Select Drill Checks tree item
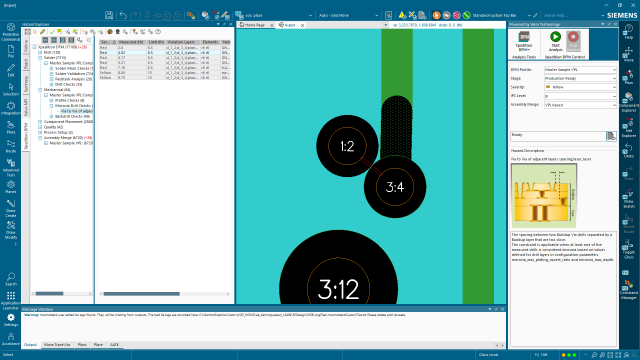The width and height of the screenshot is (640, 360). click(x=69, y=84)
